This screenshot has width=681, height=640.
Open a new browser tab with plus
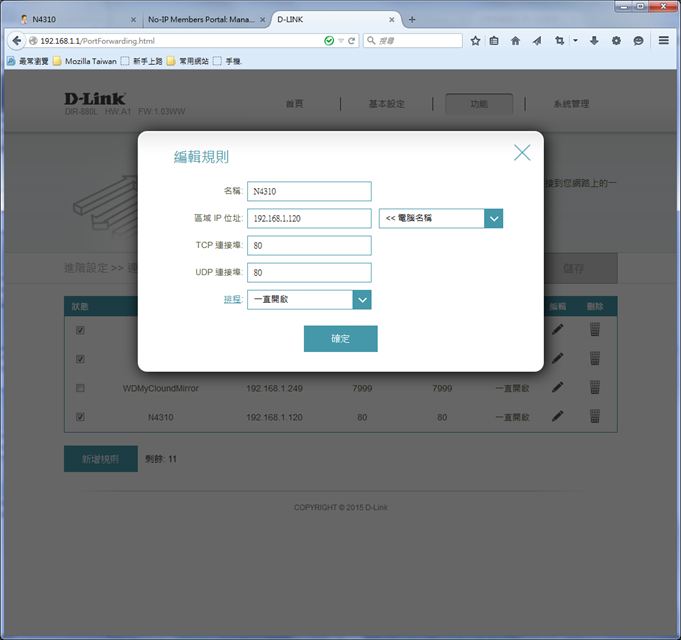tap(412, 20)
